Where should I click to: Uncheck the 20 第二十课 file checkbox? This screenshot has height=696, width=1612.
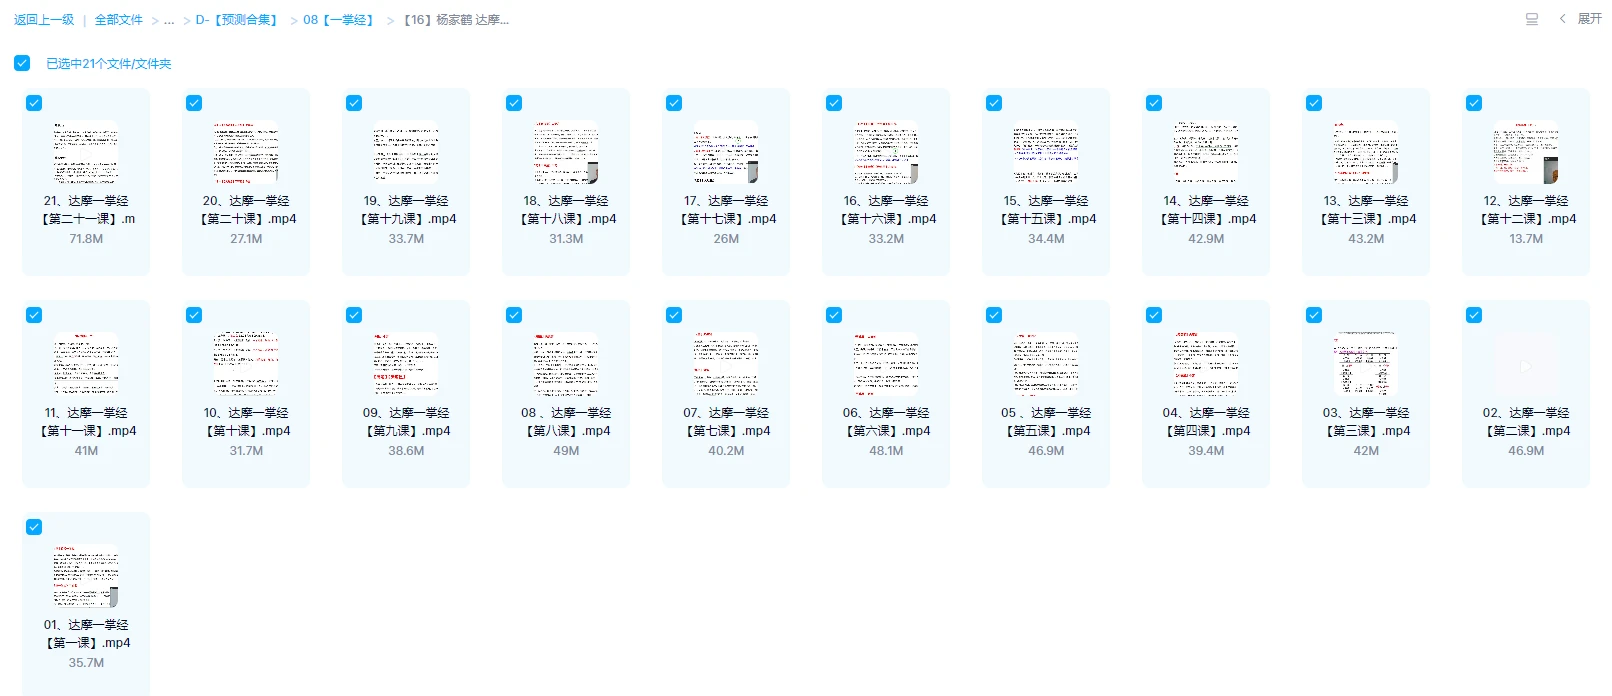[x=194, y=103]
